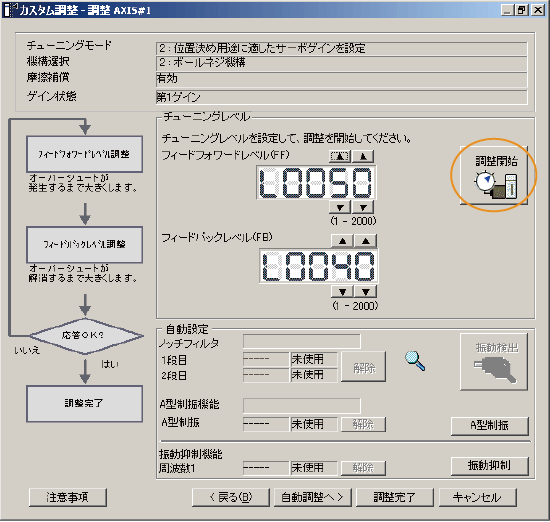
Task: Open the 注意事項 precautions button
Action: pos(68,497)
